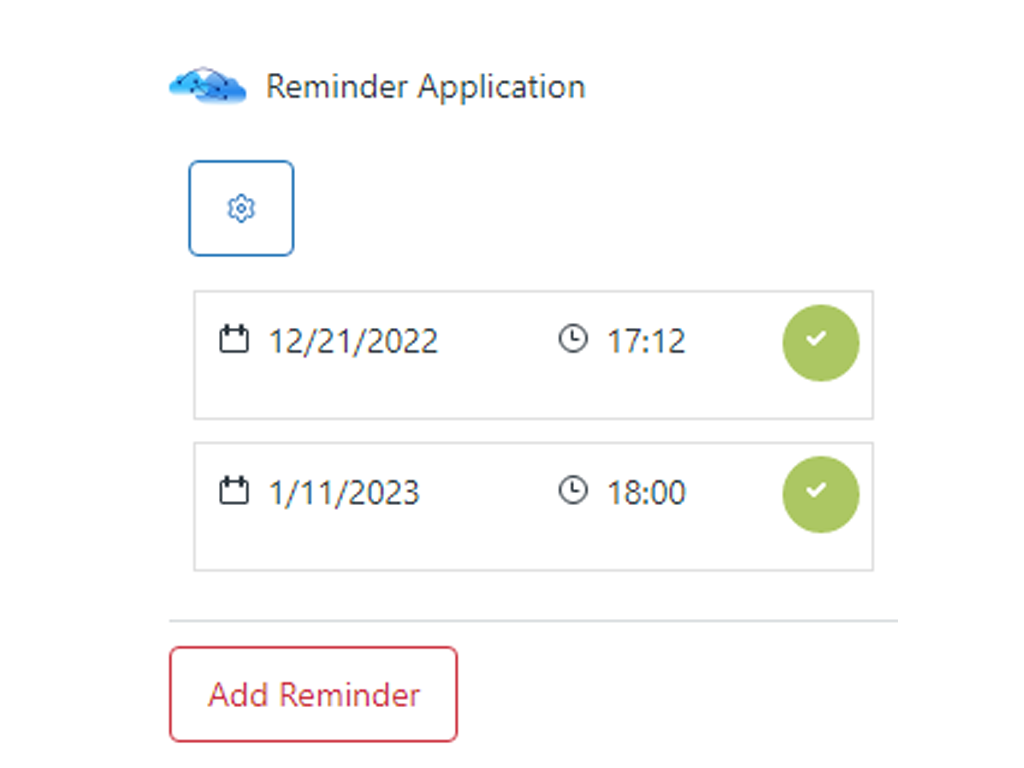This screenshot has width=1024, height=768.
Task: Click the clock icon beside 18:00
Action: (572, 491)
